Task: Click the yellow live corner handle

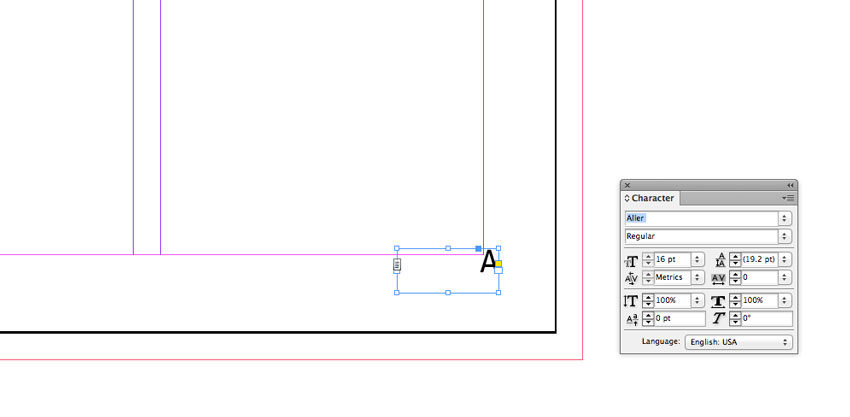Action: 498,264
